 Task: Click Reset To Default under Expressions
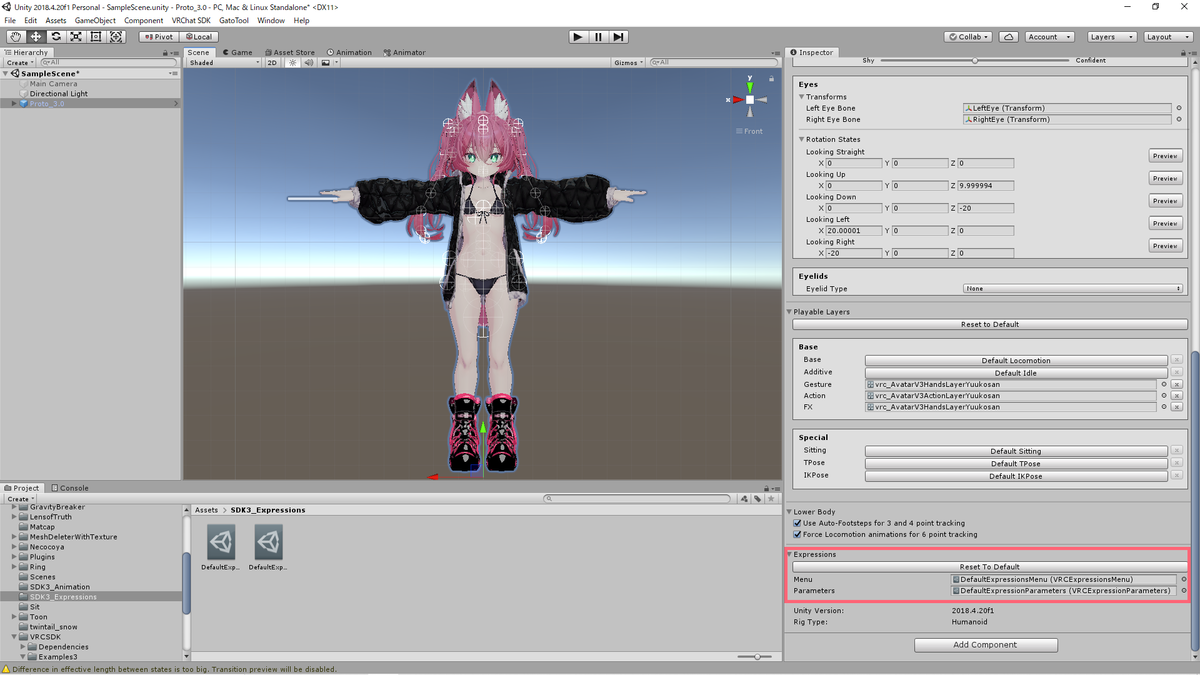(x=990, y=567)
